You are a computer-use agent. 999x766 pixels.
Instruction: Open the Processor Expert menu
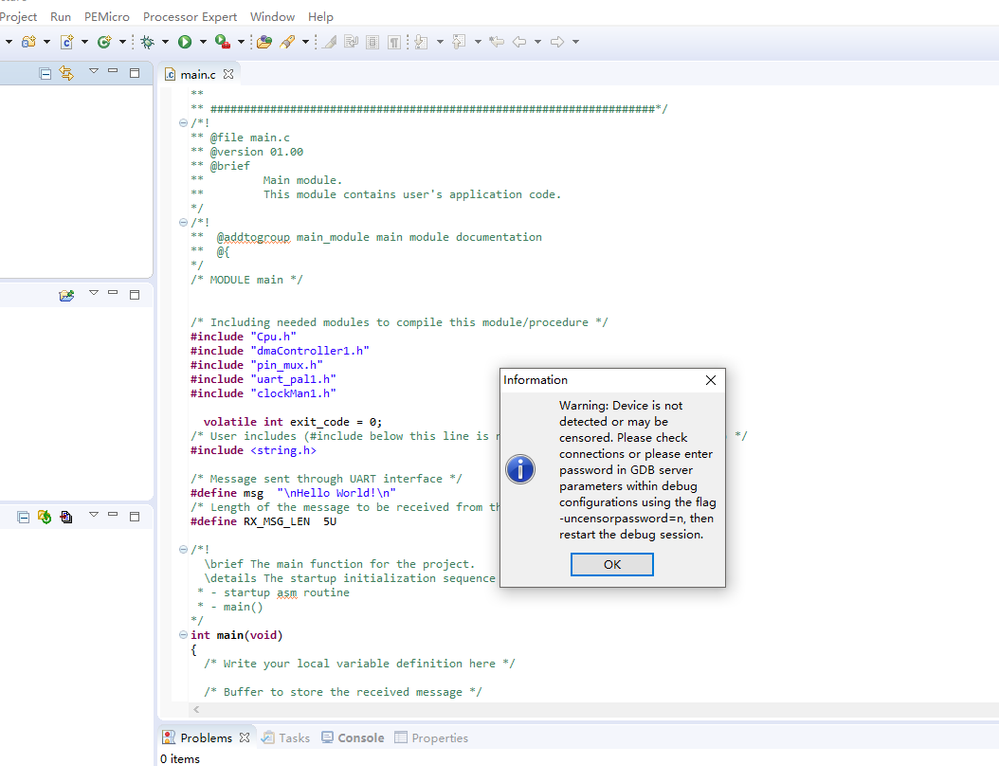click(190, 17)
